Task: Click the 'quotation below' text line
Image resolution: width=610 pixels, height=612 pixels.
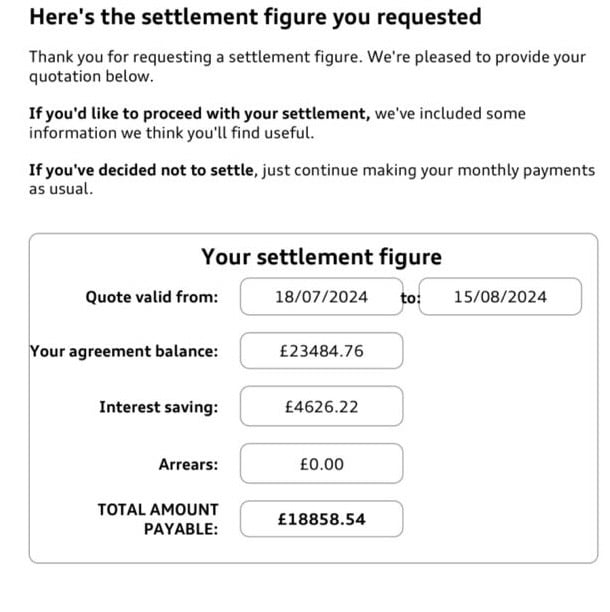Action: point(91,76)
